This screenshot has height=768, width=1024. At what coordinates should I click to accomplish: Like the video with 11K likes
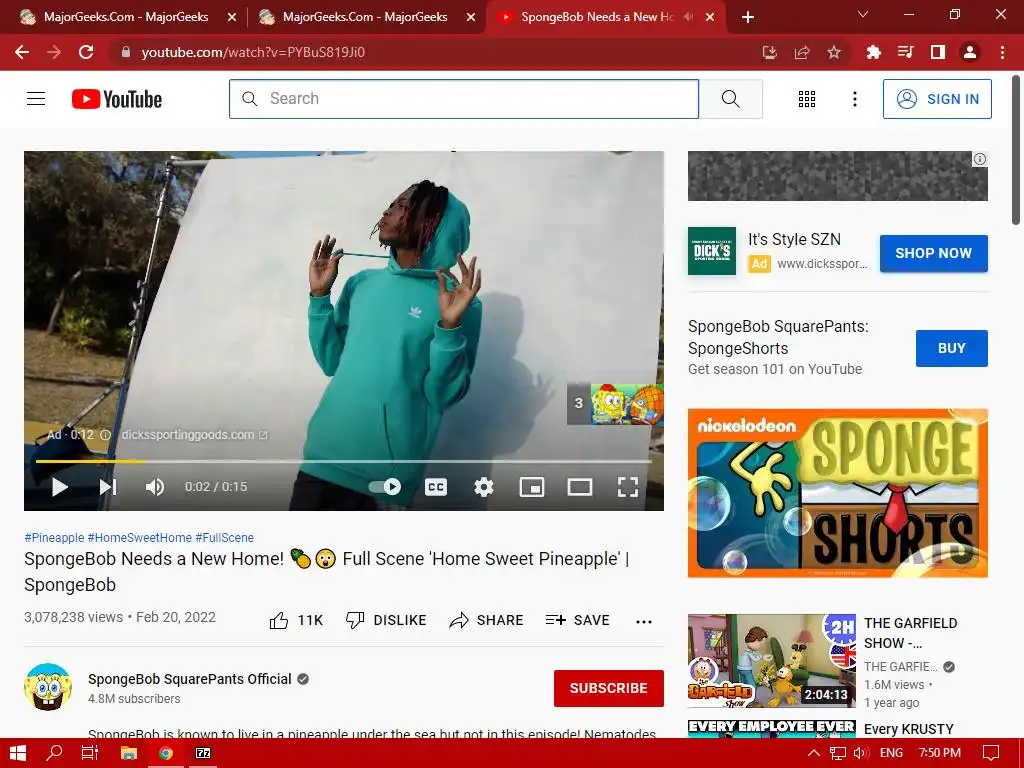coord(296,620)
